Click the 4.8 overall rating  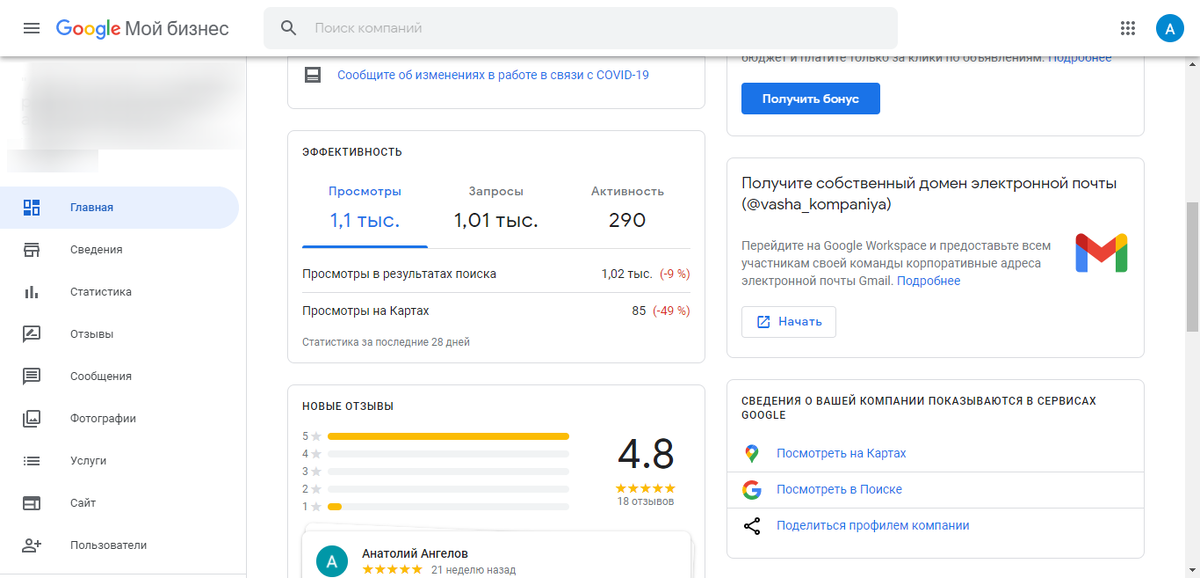click(645, 454)
